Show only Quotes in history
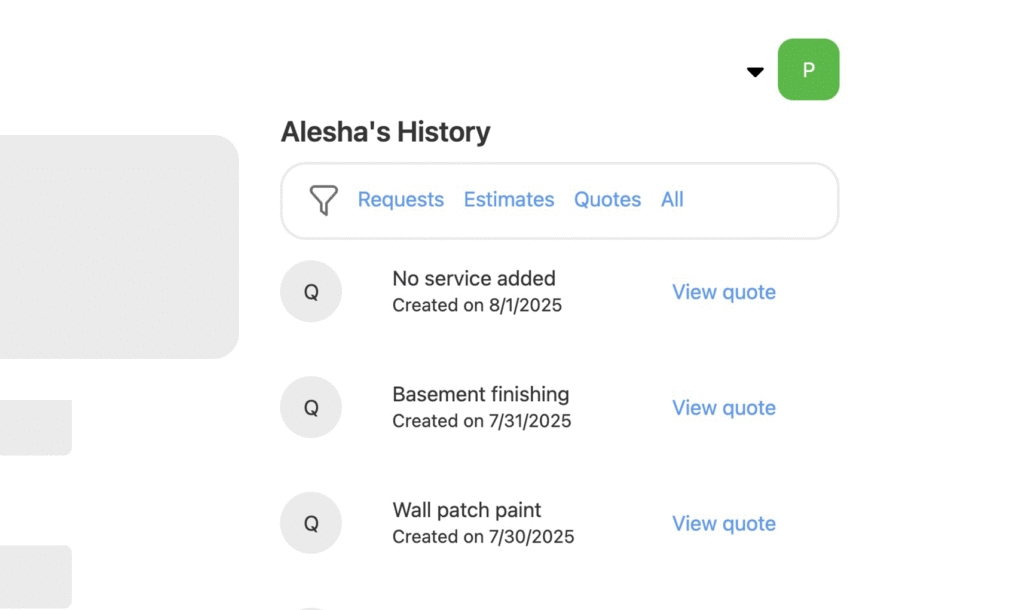 (607, 200)
